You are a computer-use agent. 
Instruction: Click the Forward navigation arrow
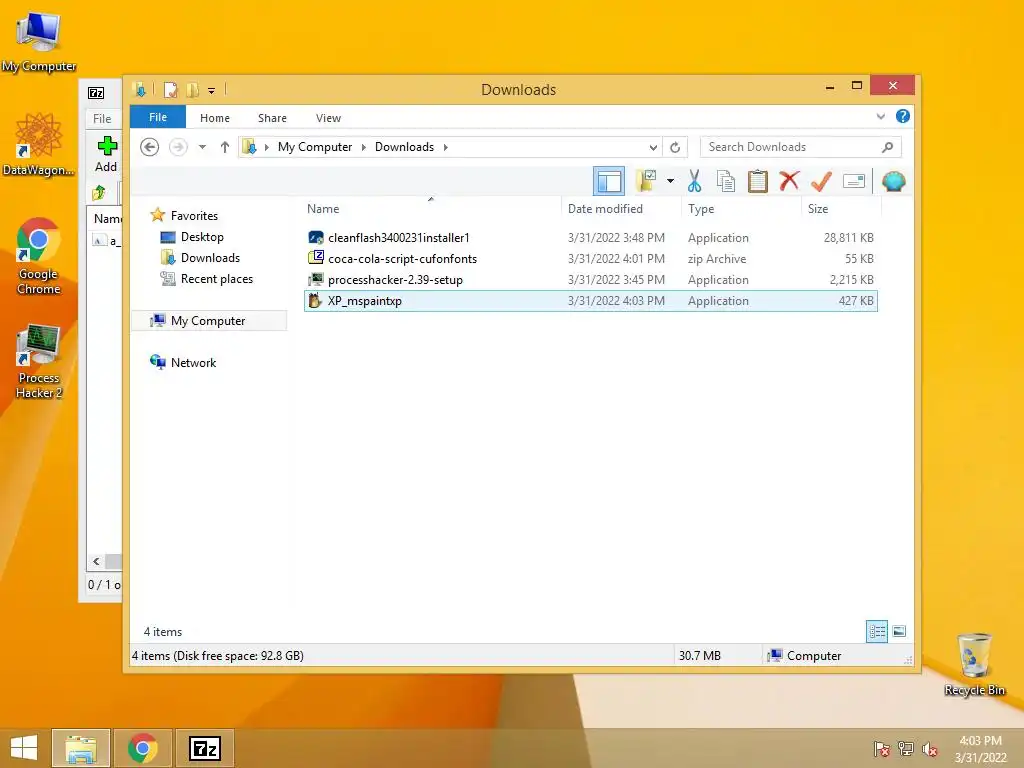click(178, 147)
